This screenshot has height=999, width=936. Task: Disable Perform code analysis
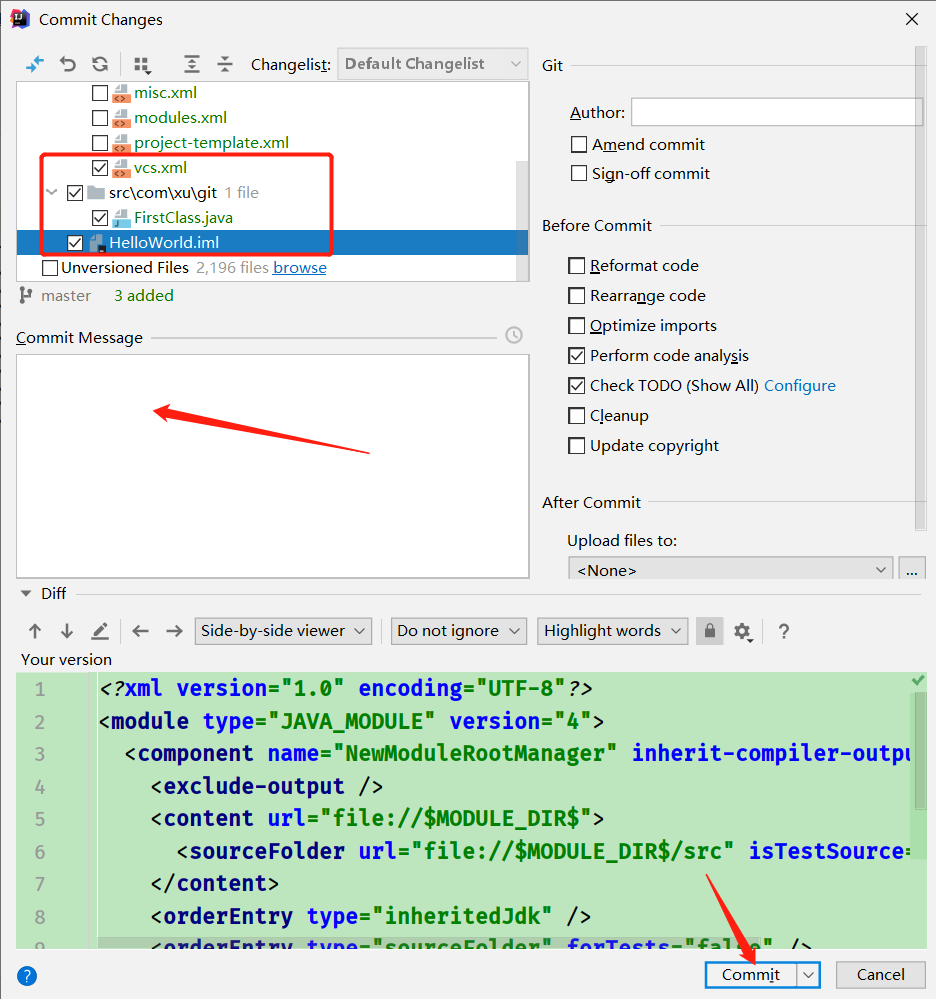point(576,356)
